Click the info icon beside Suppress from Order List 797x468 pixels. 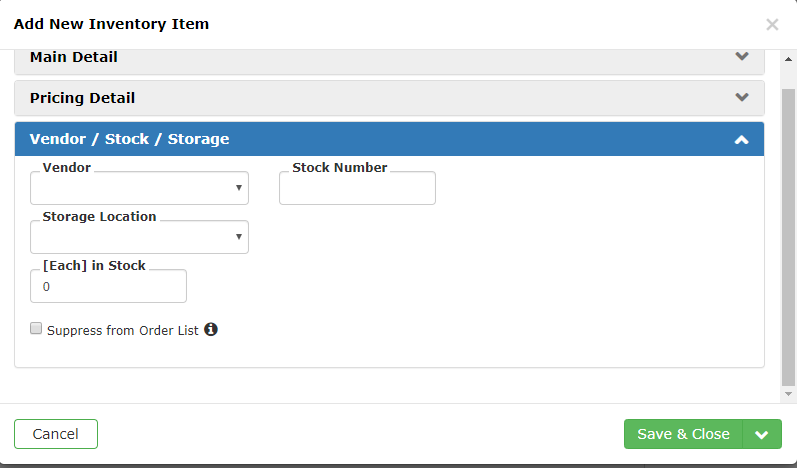pyautogui.click(x=211, y=329)
